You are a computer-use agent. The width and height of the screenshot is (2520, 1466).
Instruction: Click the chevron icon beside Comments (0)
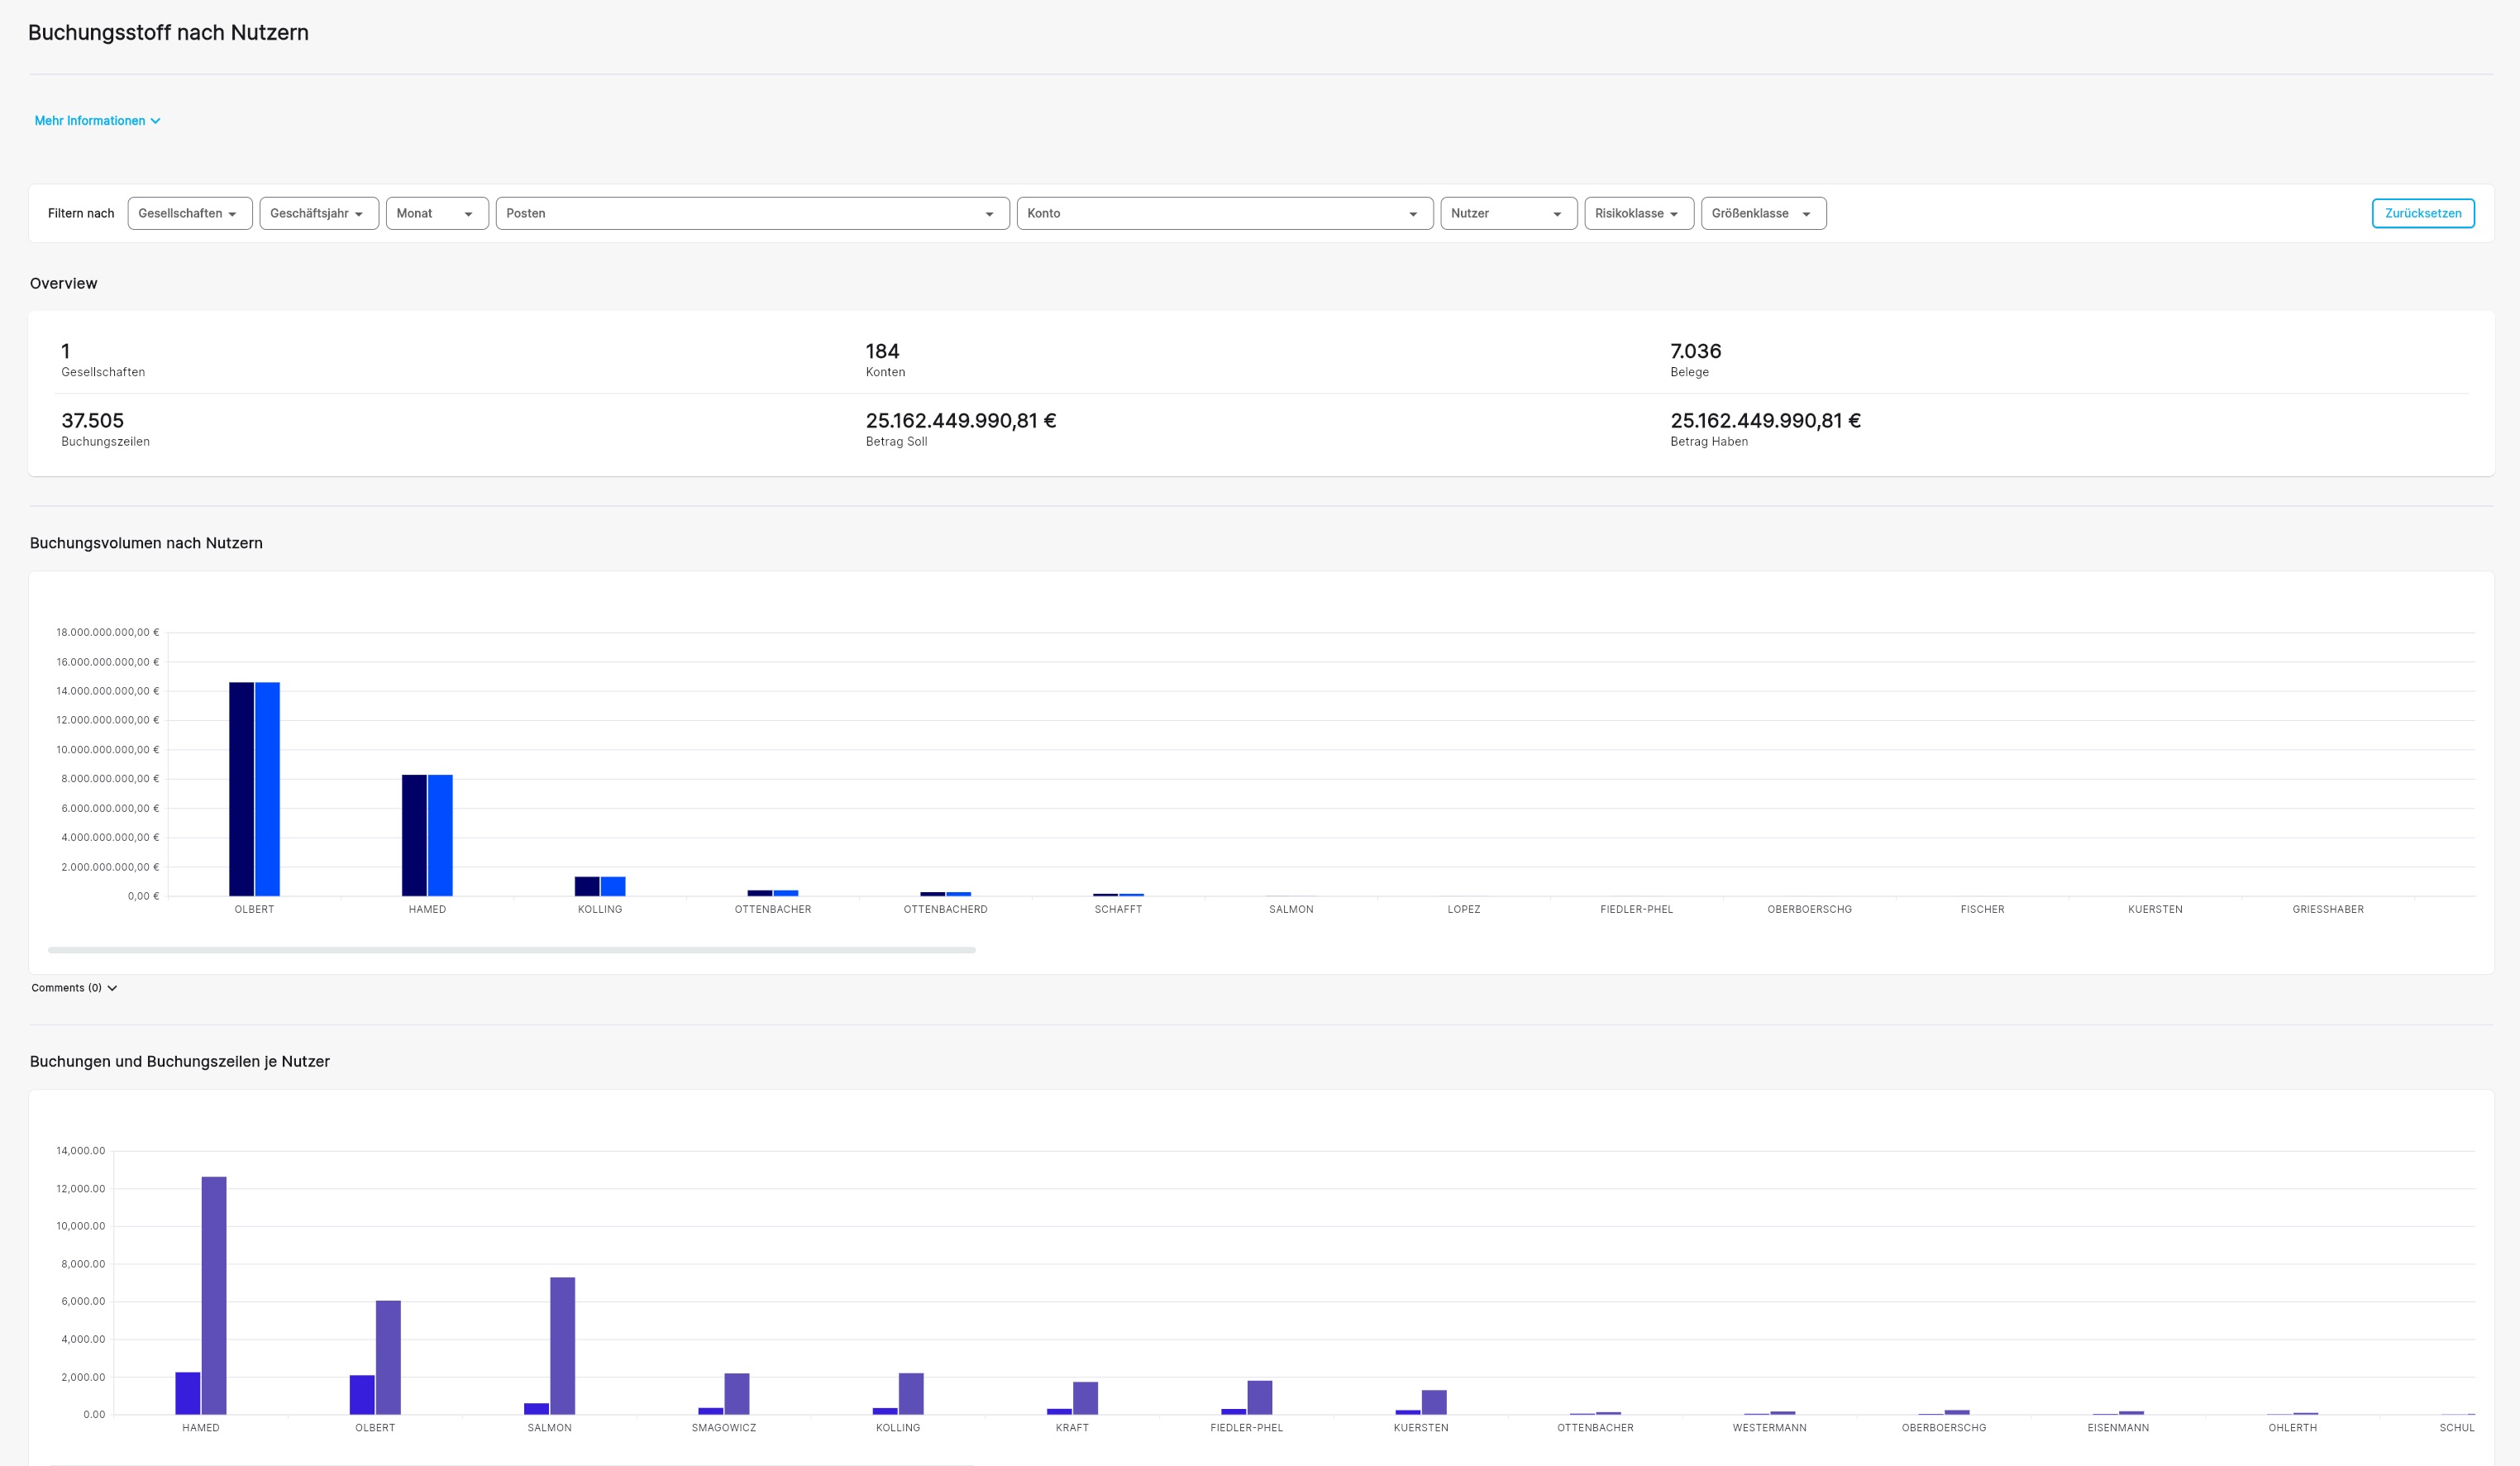pyautogui.click(x=112, y=988)
